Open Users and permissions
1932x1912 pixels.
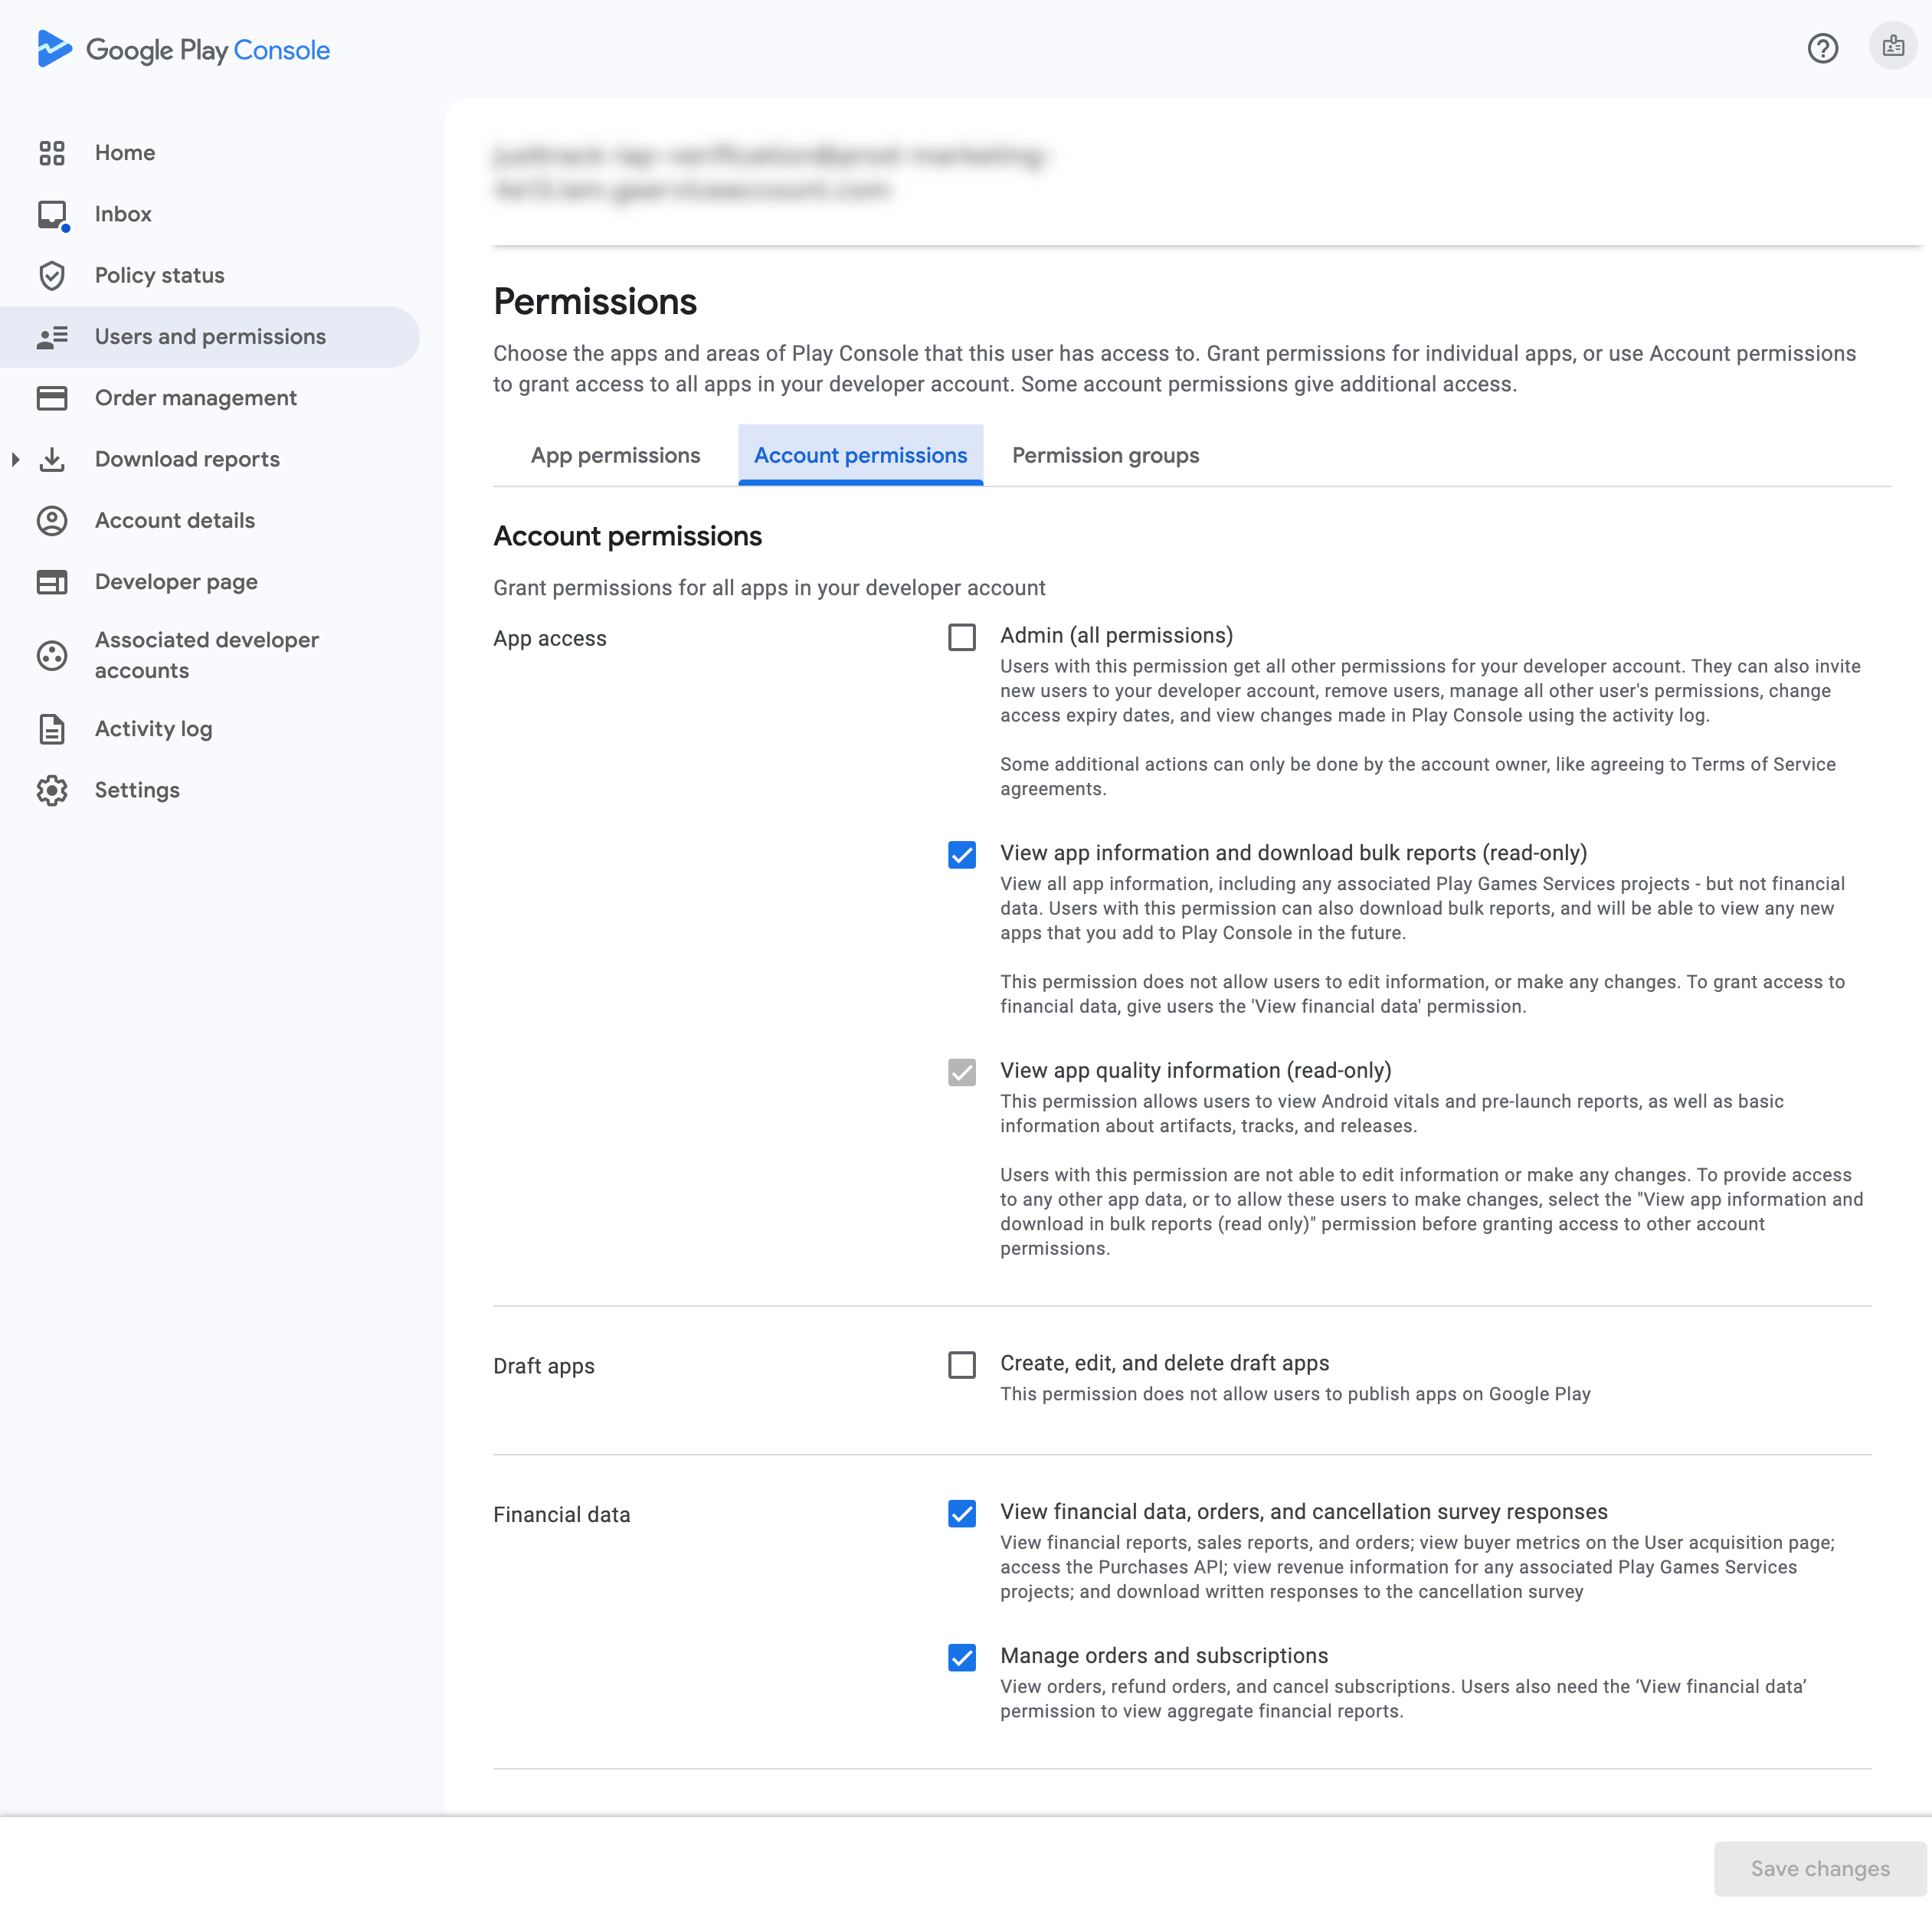click(x=210, y=336)
